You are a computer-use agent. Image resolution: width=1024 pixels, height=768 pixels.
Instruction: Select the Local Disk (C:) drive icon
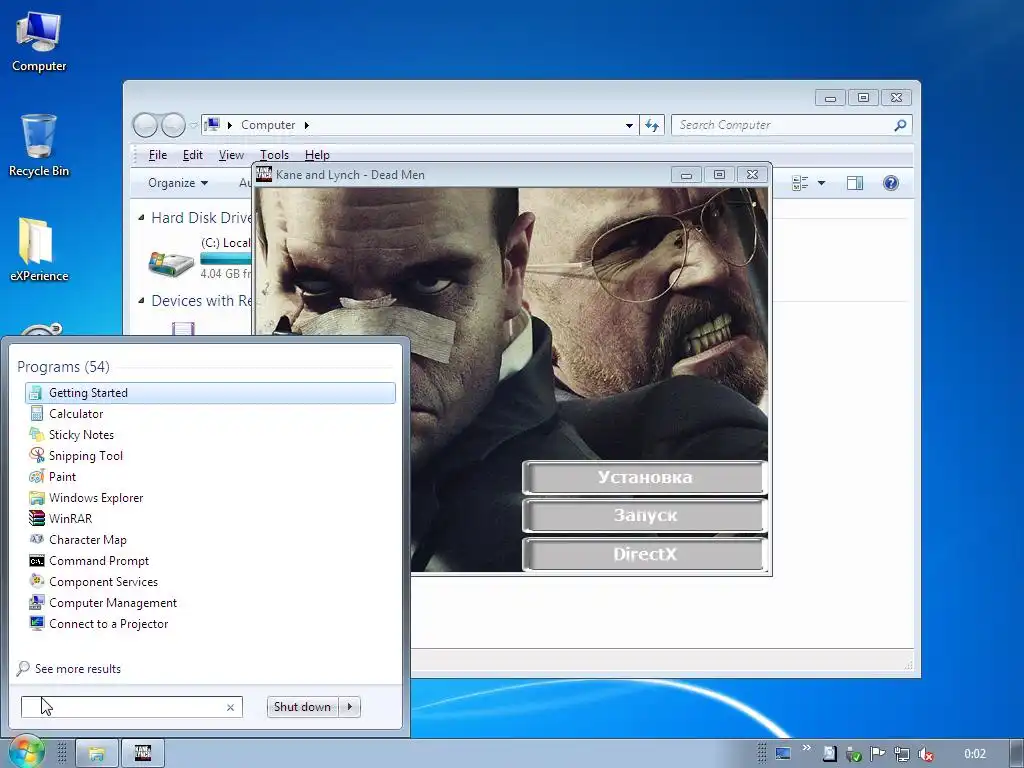(170, 262)
